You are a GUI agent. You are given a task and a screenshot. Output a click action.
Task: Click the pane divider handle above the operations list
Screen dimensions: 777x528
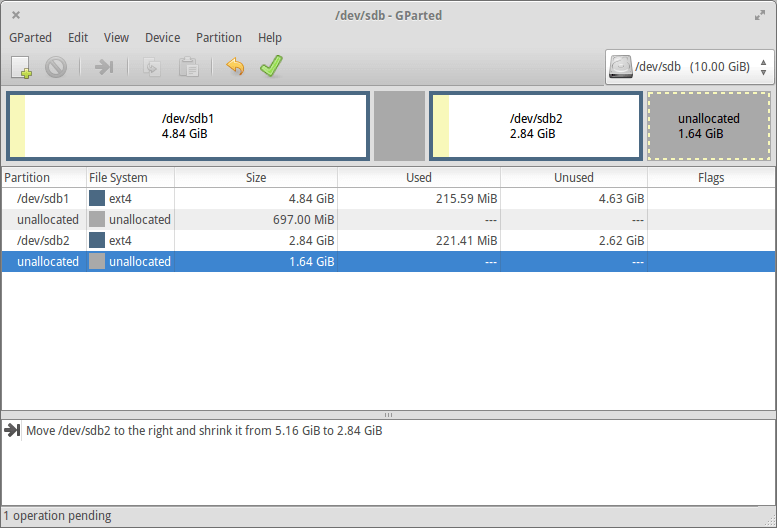388,414
